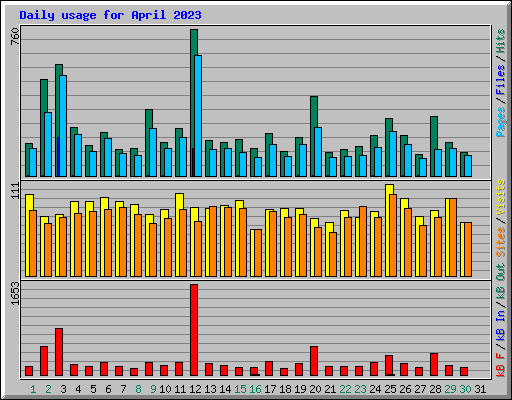Click day 31 on the date axis
Screen dimensions: 512x400
tap(480, 389)
